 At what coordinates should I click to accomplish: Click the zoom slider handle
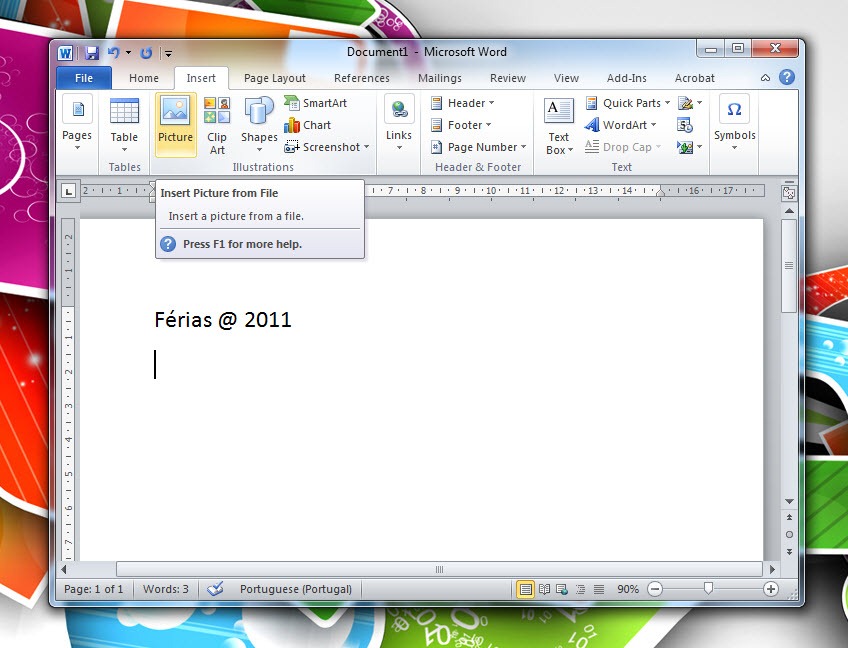tap(708, 589)
